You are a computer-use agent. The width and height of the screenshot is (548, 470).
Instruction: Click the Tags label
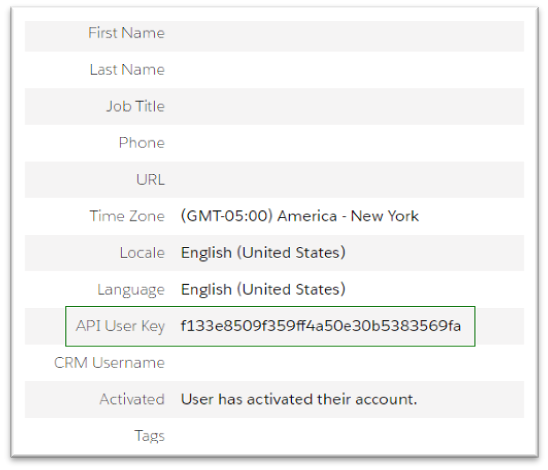point(150,436)
